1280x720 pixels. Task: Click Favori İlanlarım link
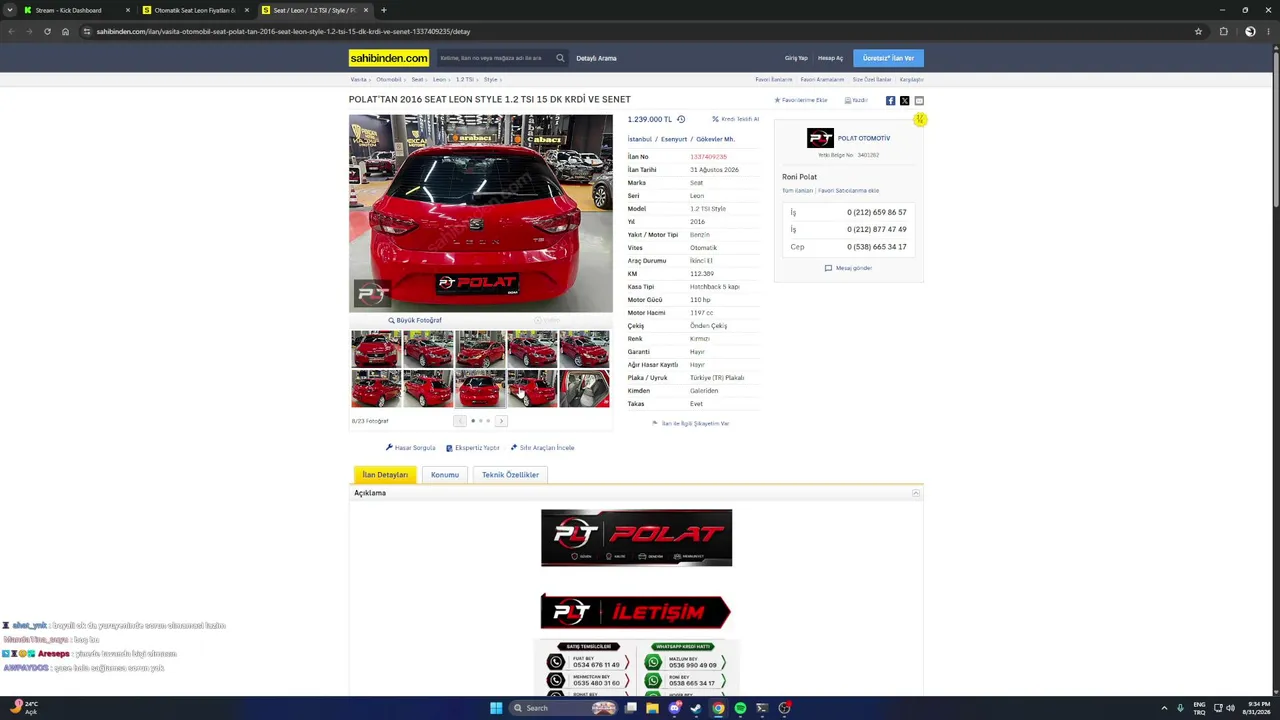click(774, 79)
